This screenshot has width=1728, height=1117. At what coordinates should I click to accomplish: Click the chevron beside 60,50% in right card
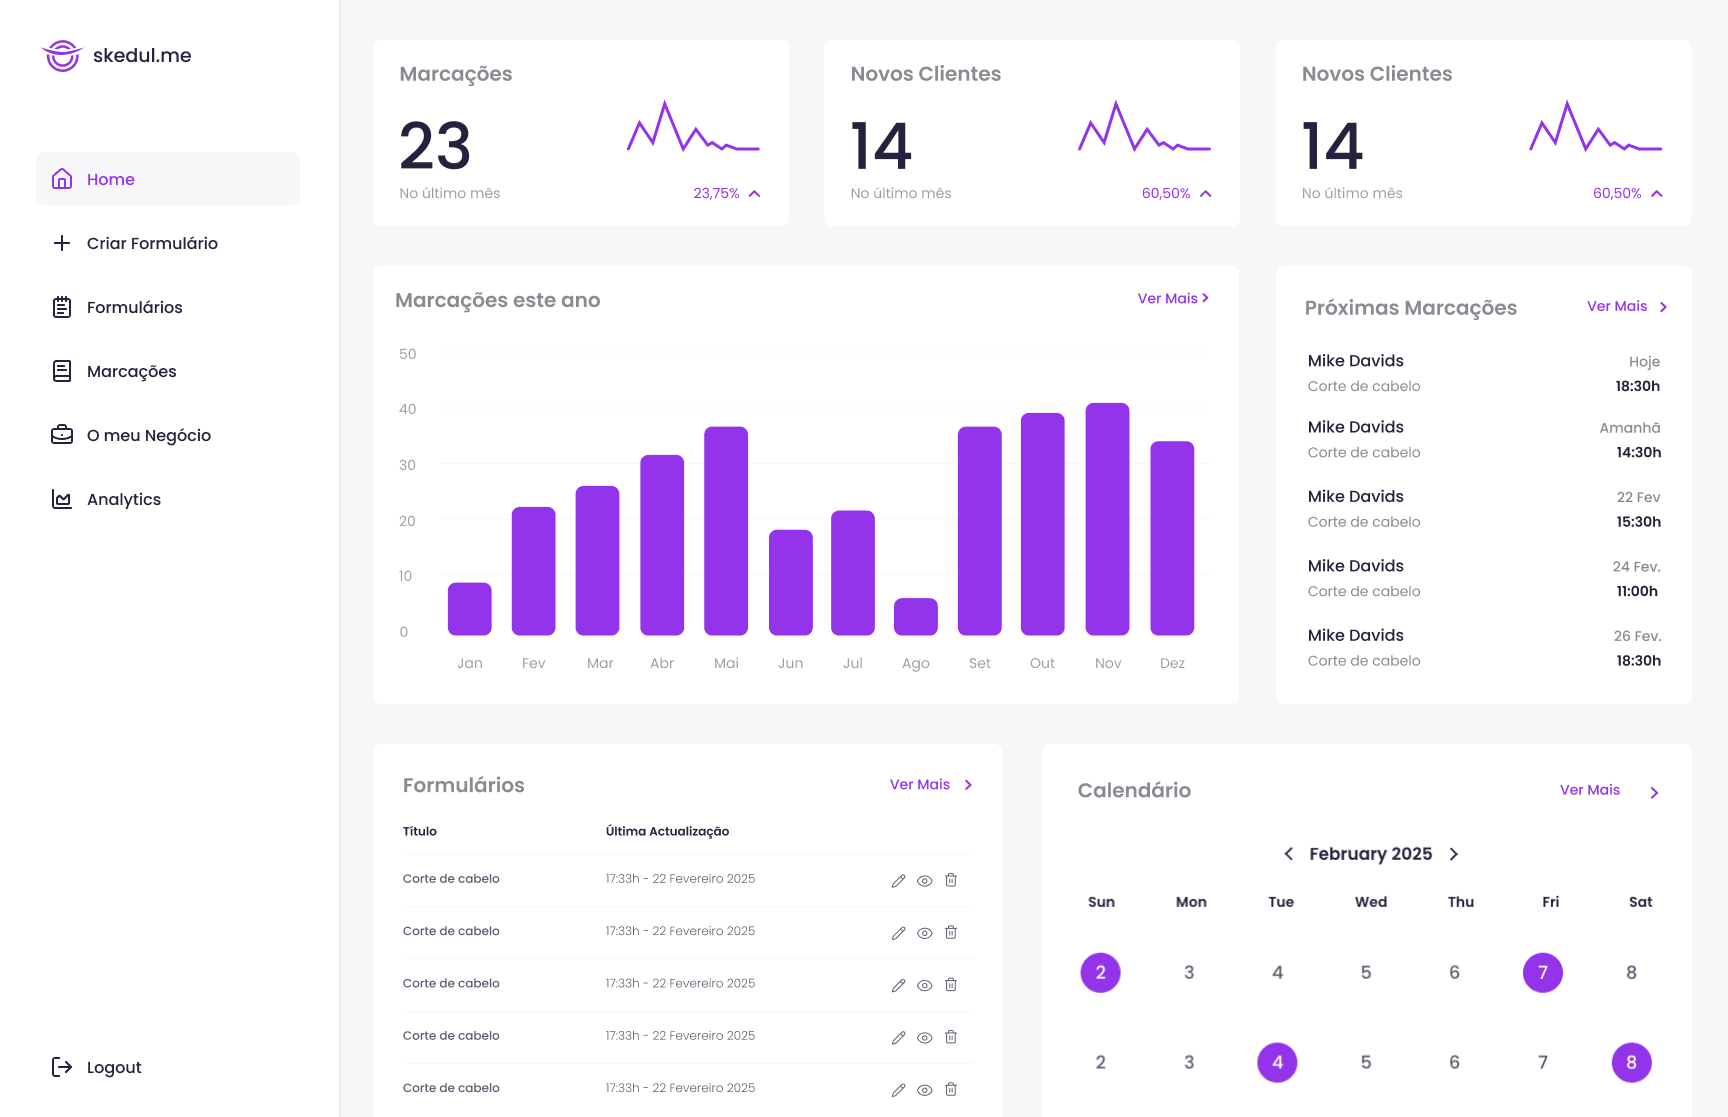click(1657, 194)
